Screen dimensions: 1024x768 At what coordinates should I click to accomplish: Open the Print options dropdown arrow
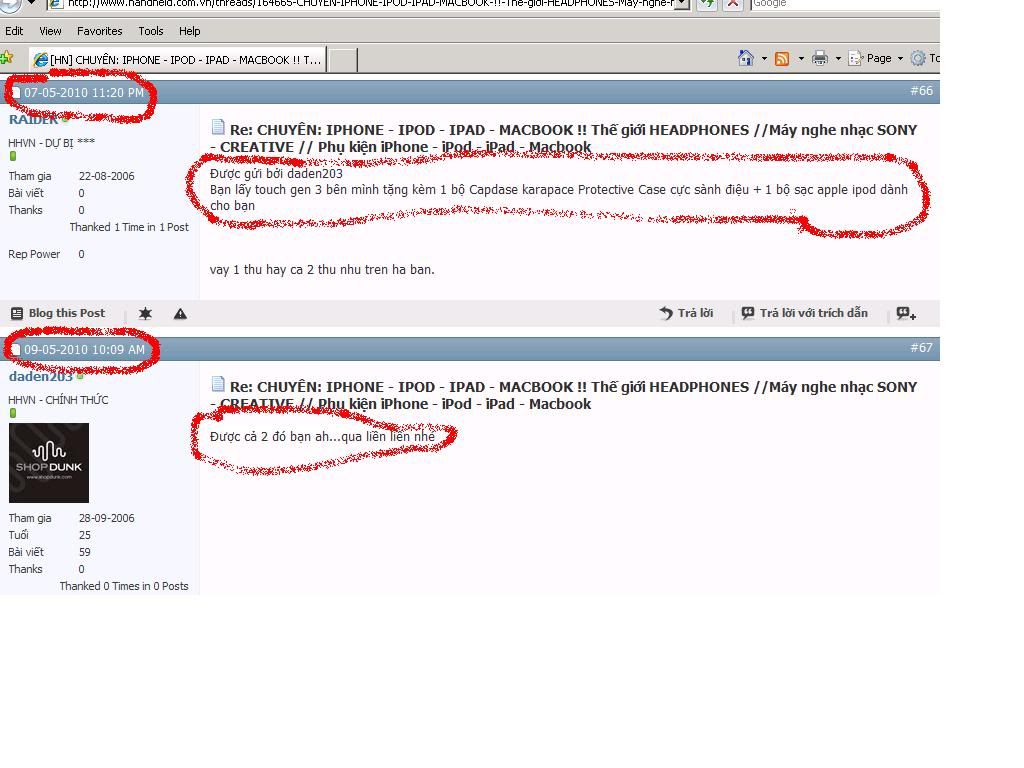(x=838, y=58)
